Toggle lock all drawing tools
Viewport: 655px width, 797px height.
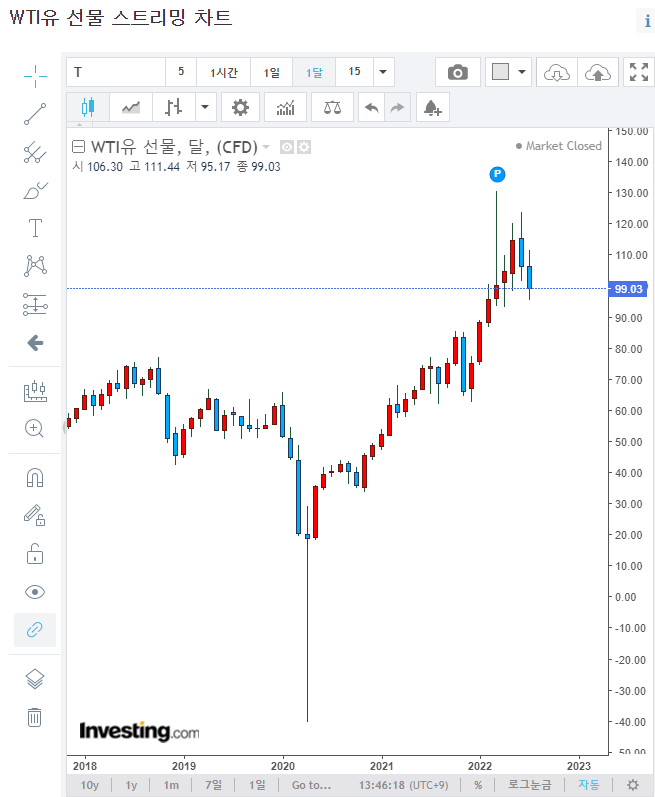[35, 554]
